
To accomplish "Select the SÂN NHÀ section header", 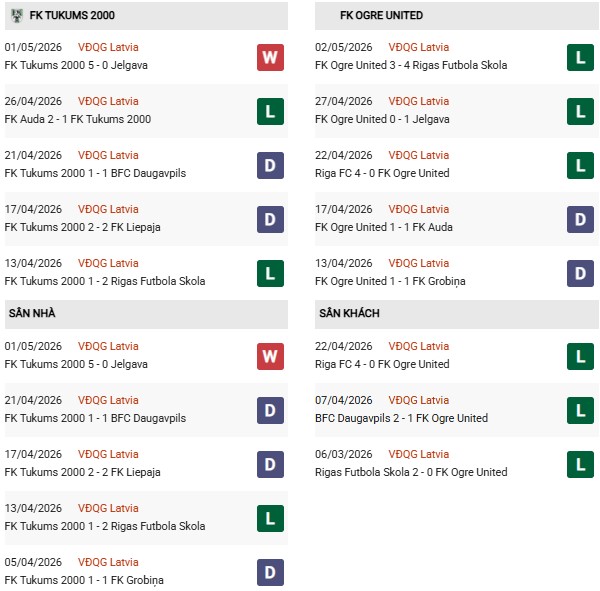I will coord(146,314).
